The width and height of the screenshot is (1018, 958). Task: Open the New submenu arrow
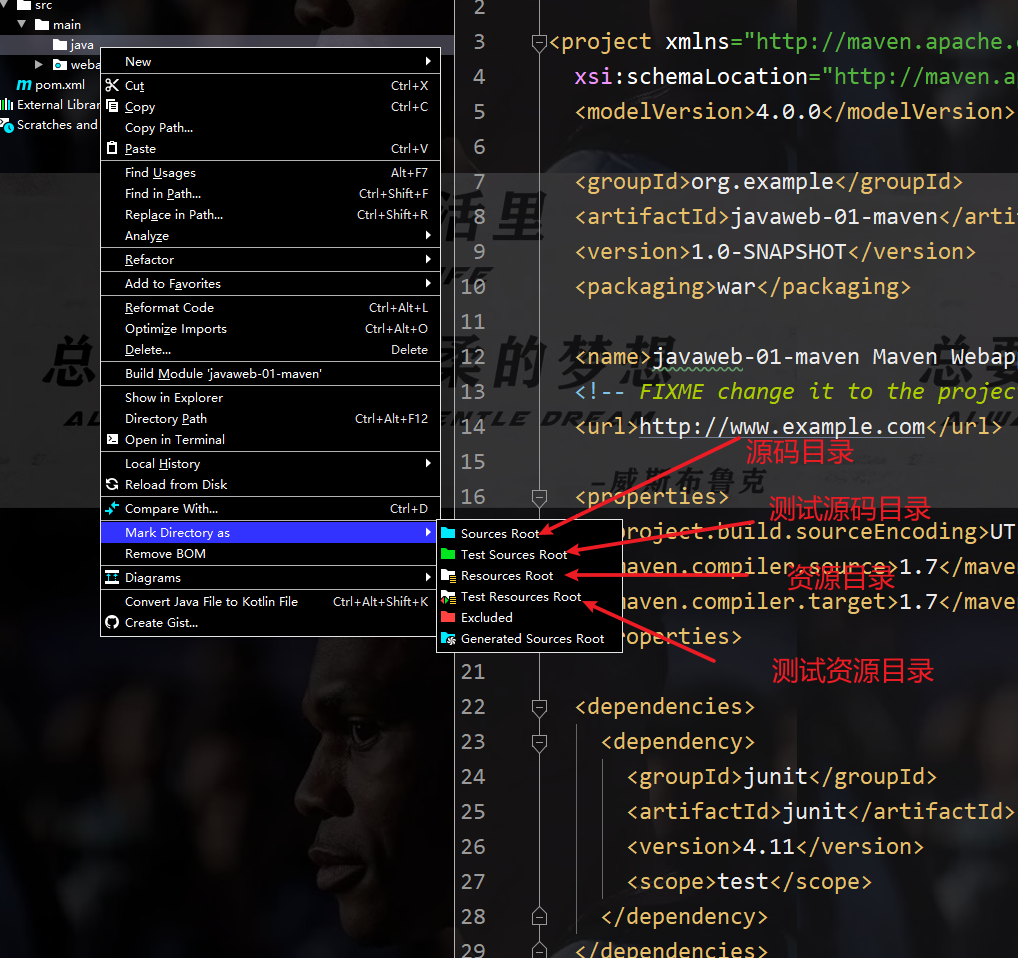(x=428, y=61)
